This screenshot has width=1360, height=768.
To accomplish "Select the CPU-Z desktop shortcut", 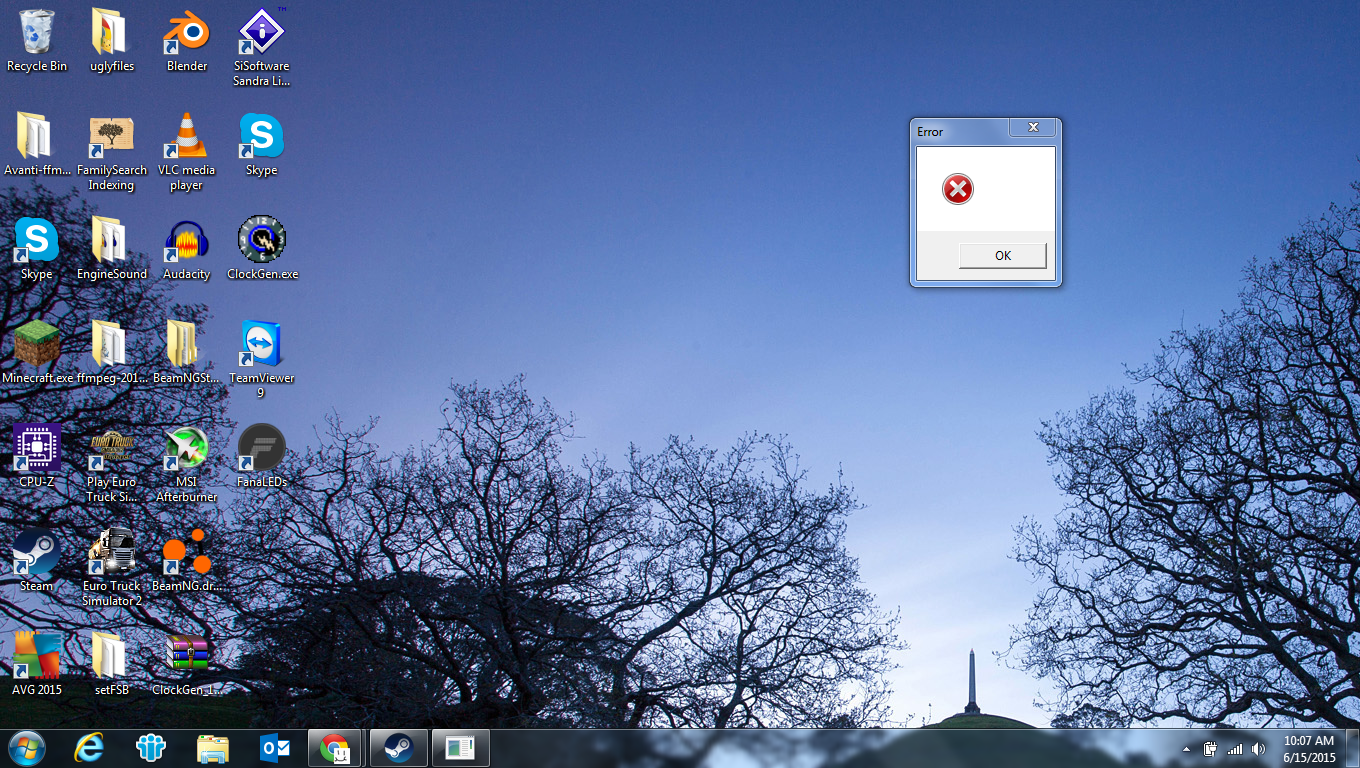I will pos(37,457).
